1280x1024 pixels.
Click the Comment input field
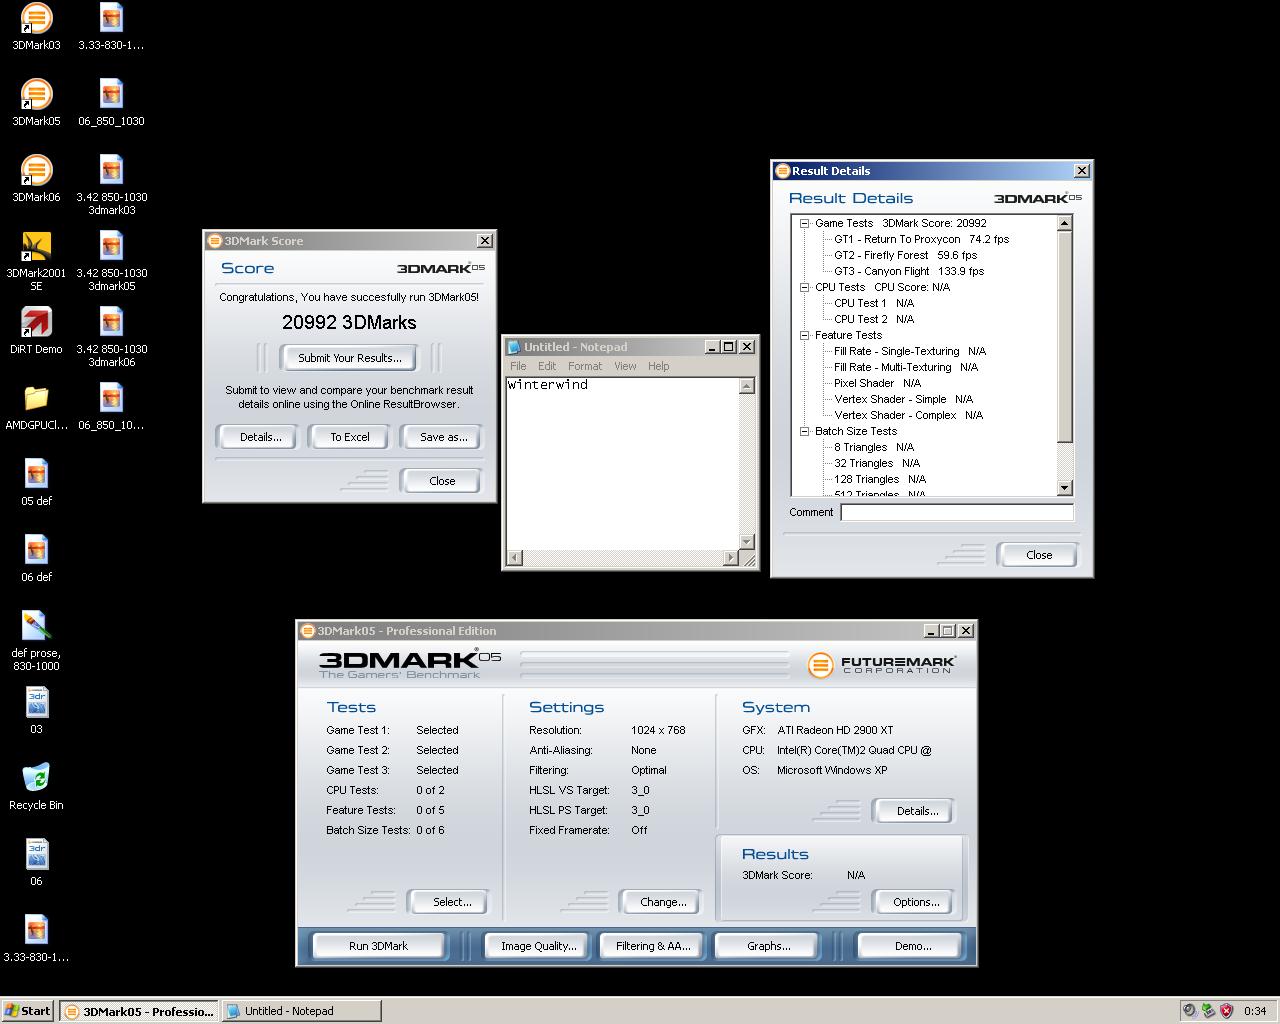coord(957,512)
